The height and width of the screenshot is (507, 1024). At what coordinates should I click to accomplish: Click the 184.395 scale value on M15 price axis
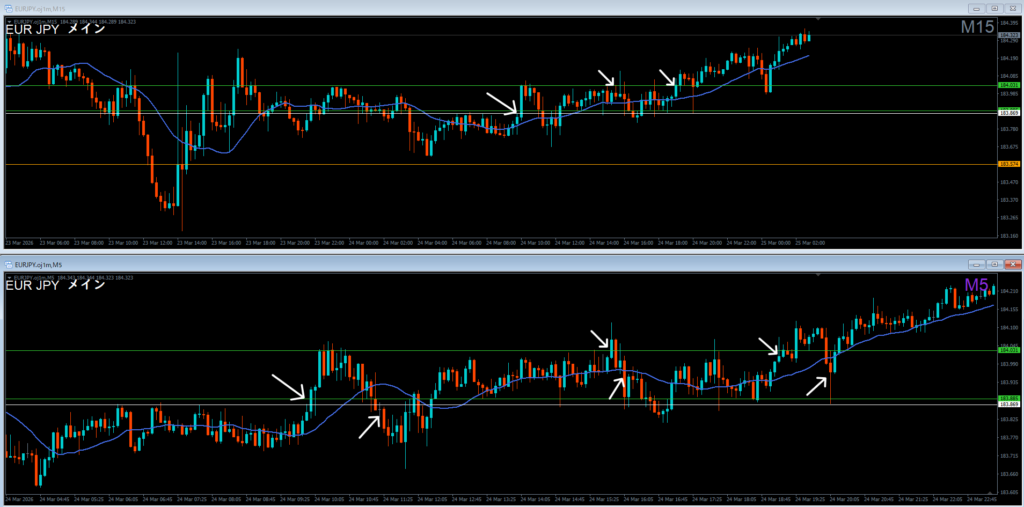coord(1009,23)
